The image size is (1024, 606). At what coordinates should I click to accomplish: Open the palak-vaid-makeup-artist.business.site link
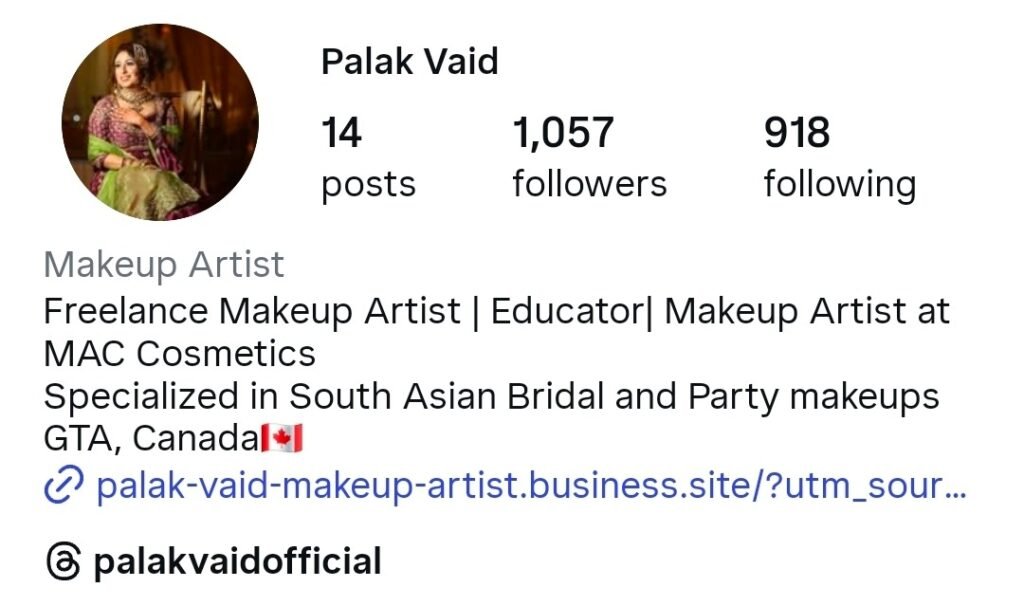tap(530, 486)
